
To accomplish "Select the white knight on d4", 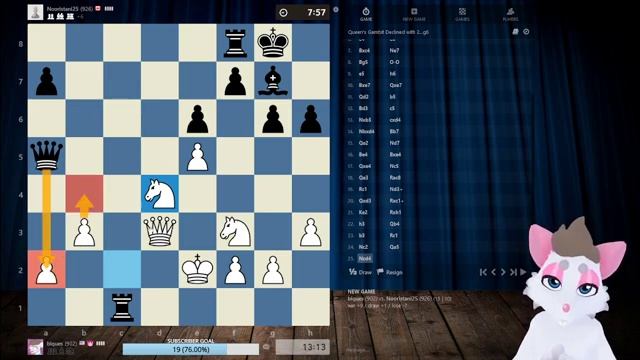I will [x=160, y=194].
